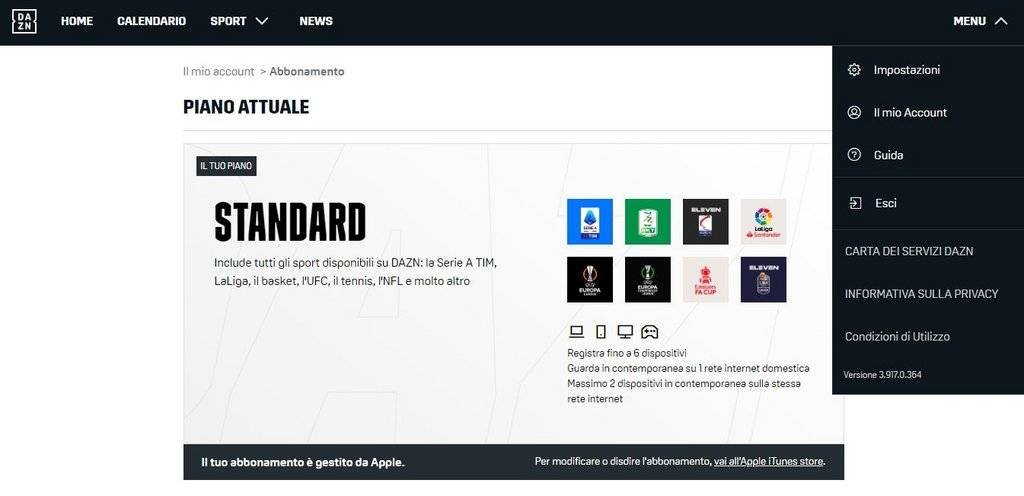
Task: Click the desktop monitor device icon
Action: click(625, 332)
